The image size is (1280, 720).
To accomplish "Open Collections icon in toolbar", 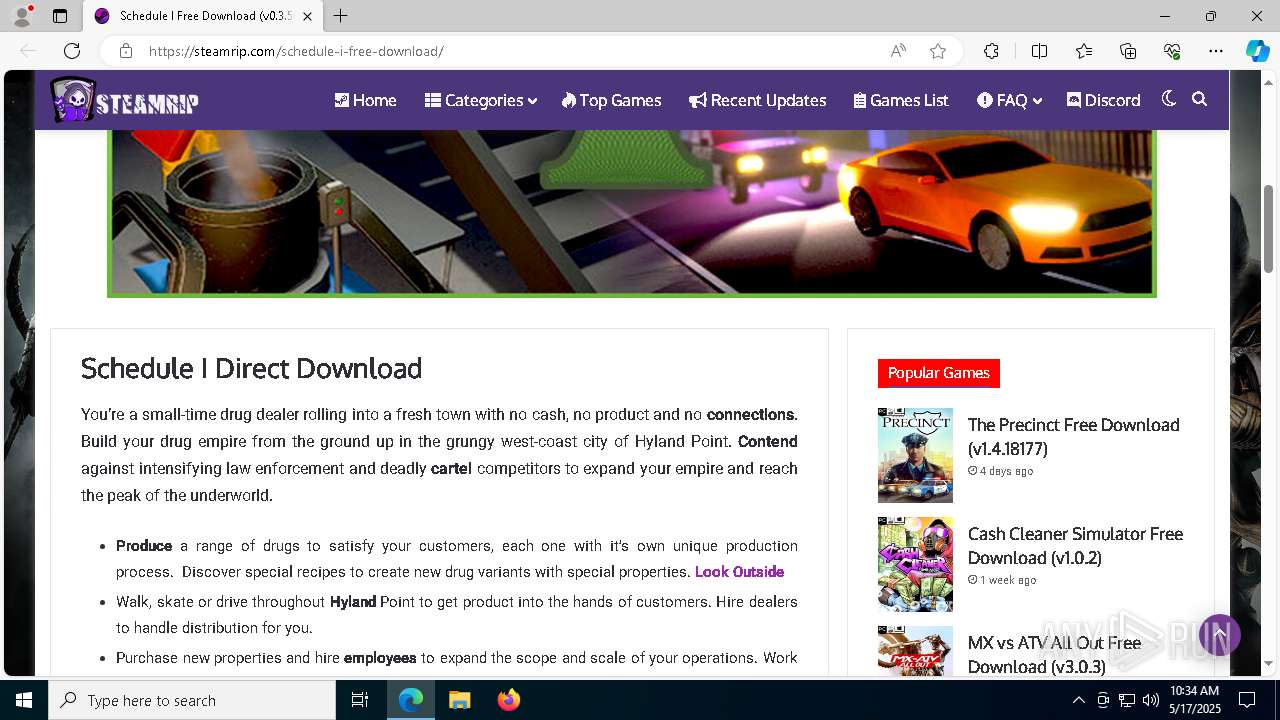I will coord(1128,51).
